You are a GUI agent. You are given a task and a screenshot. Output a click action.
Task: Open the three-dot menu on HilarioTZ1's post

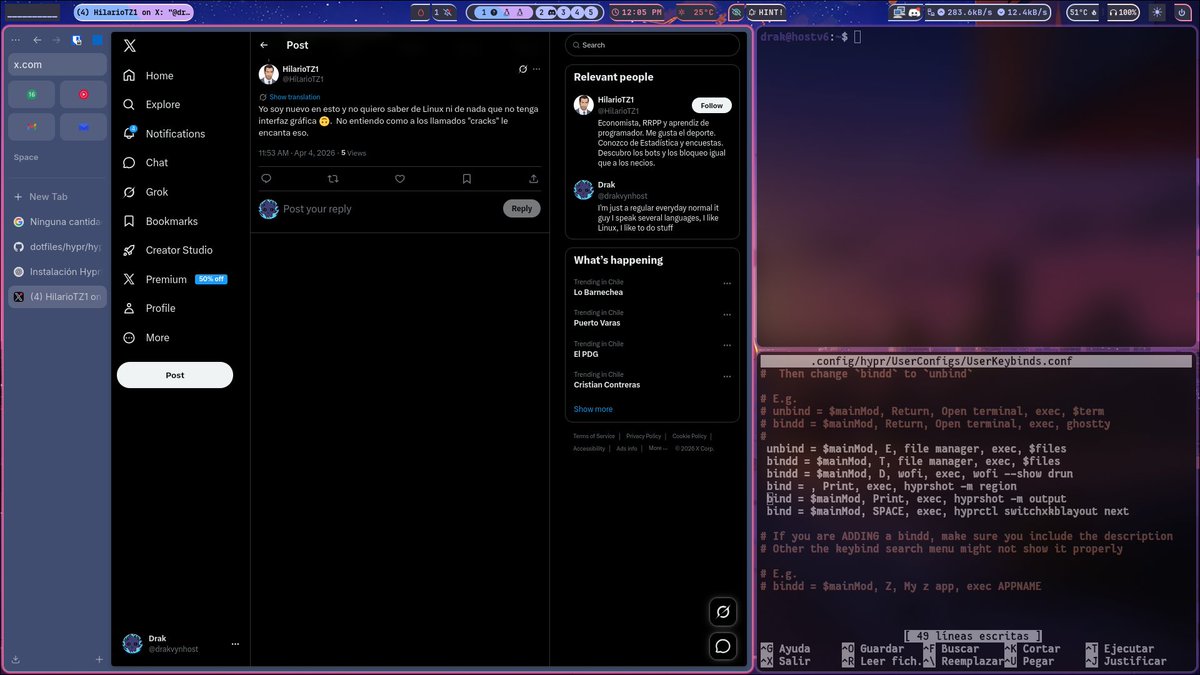click(x=537, y=69)
